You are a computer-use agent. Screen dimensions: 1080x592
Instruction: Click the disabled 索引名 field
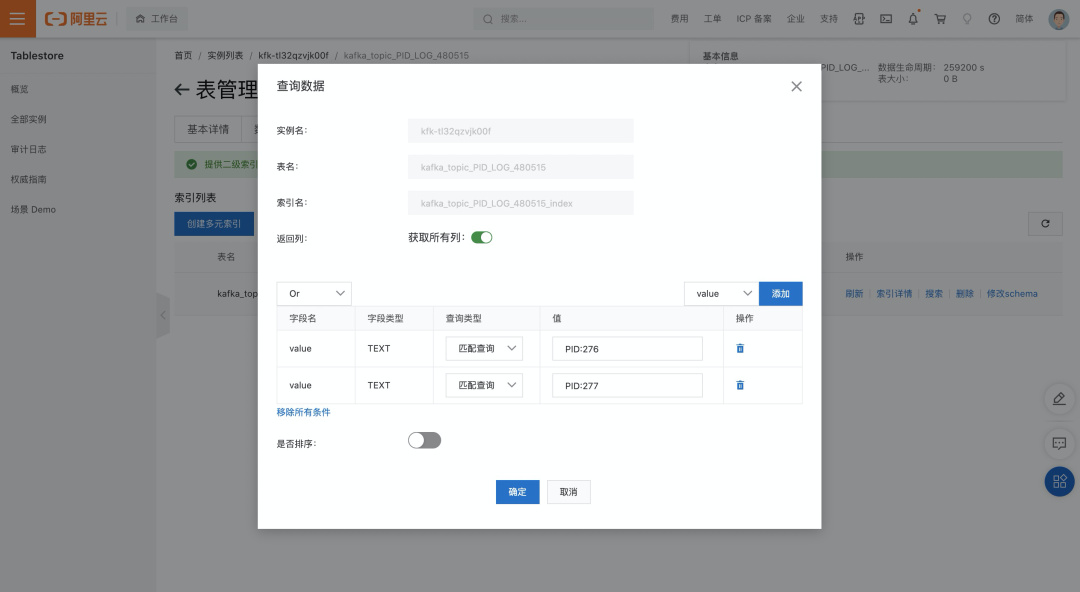521,203
